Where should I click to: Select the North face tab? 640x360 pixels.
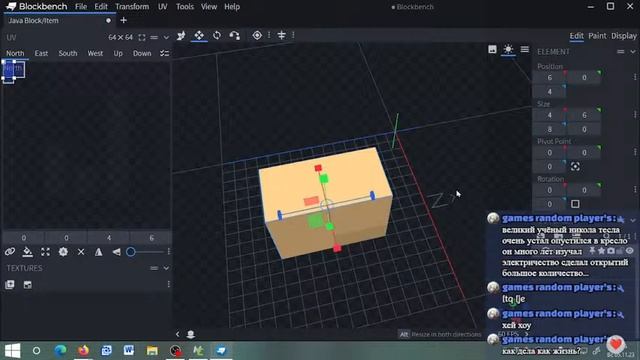[15, 53]
